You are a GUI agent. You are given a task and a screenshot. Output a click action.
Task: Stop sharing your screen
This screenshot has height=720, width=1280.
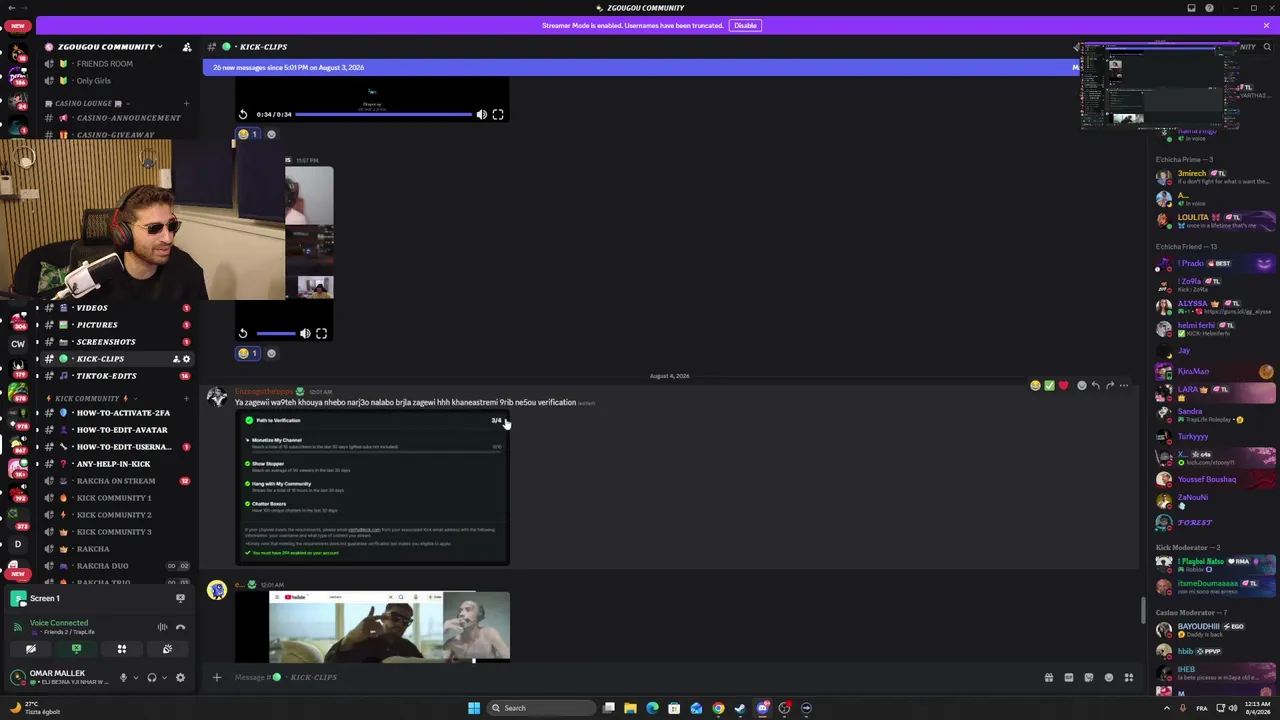point(76,649)
